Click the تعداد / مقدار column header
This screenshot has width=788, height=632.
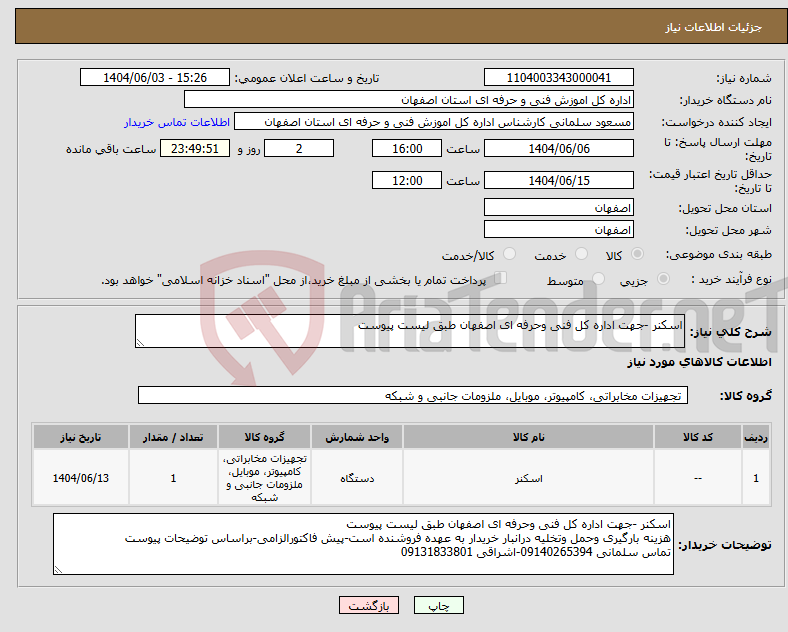(x=173, y=437)
